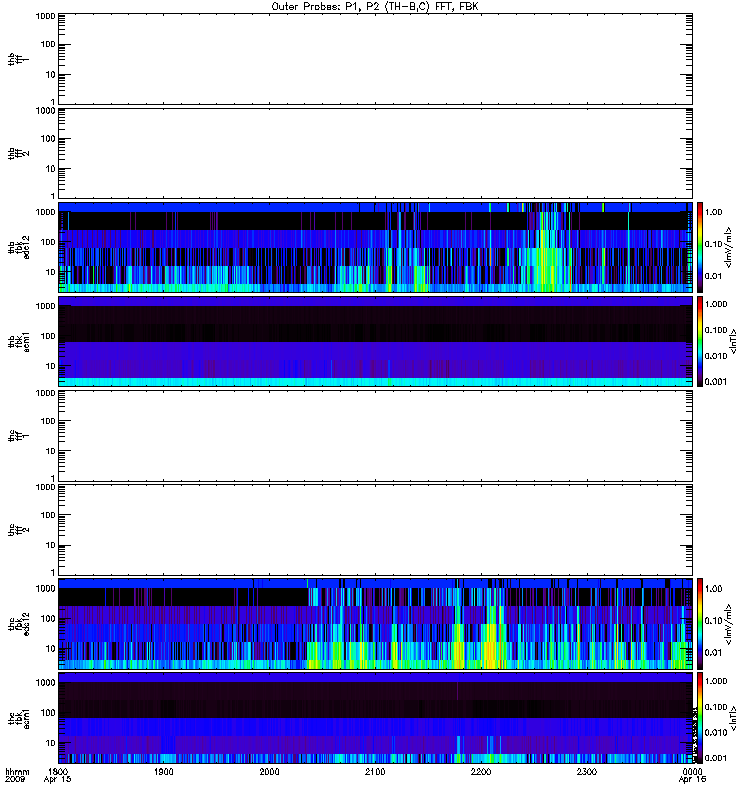This screenshot has width=750, height=800.
Task: Select the 'thc fbk edc12' axis label
Action: (x=19, y=623)
